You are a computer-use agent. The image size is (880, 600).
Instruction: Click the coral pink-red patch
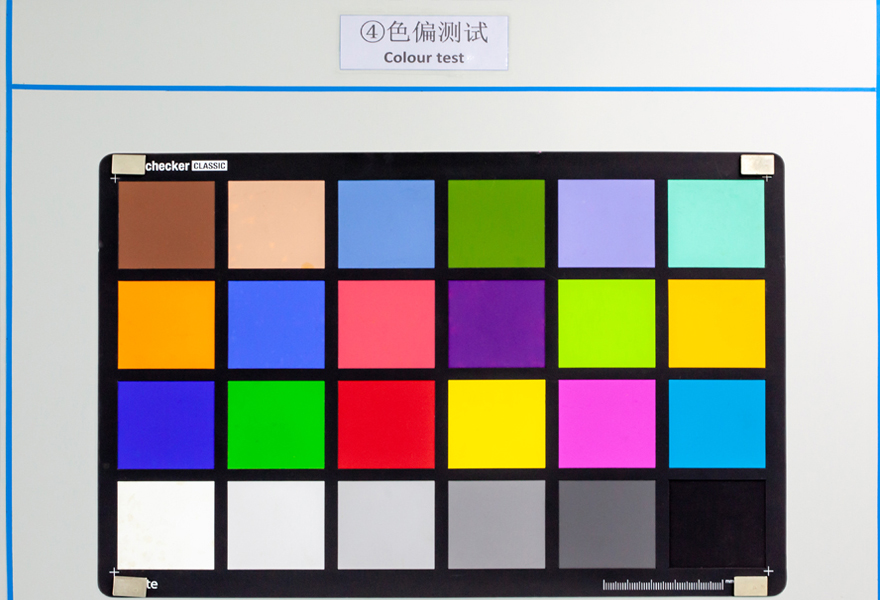coord(386,324)
